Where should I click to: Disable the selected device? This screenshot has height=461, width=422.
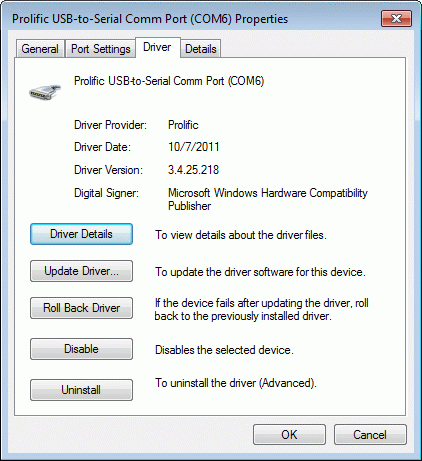[81, 349]
